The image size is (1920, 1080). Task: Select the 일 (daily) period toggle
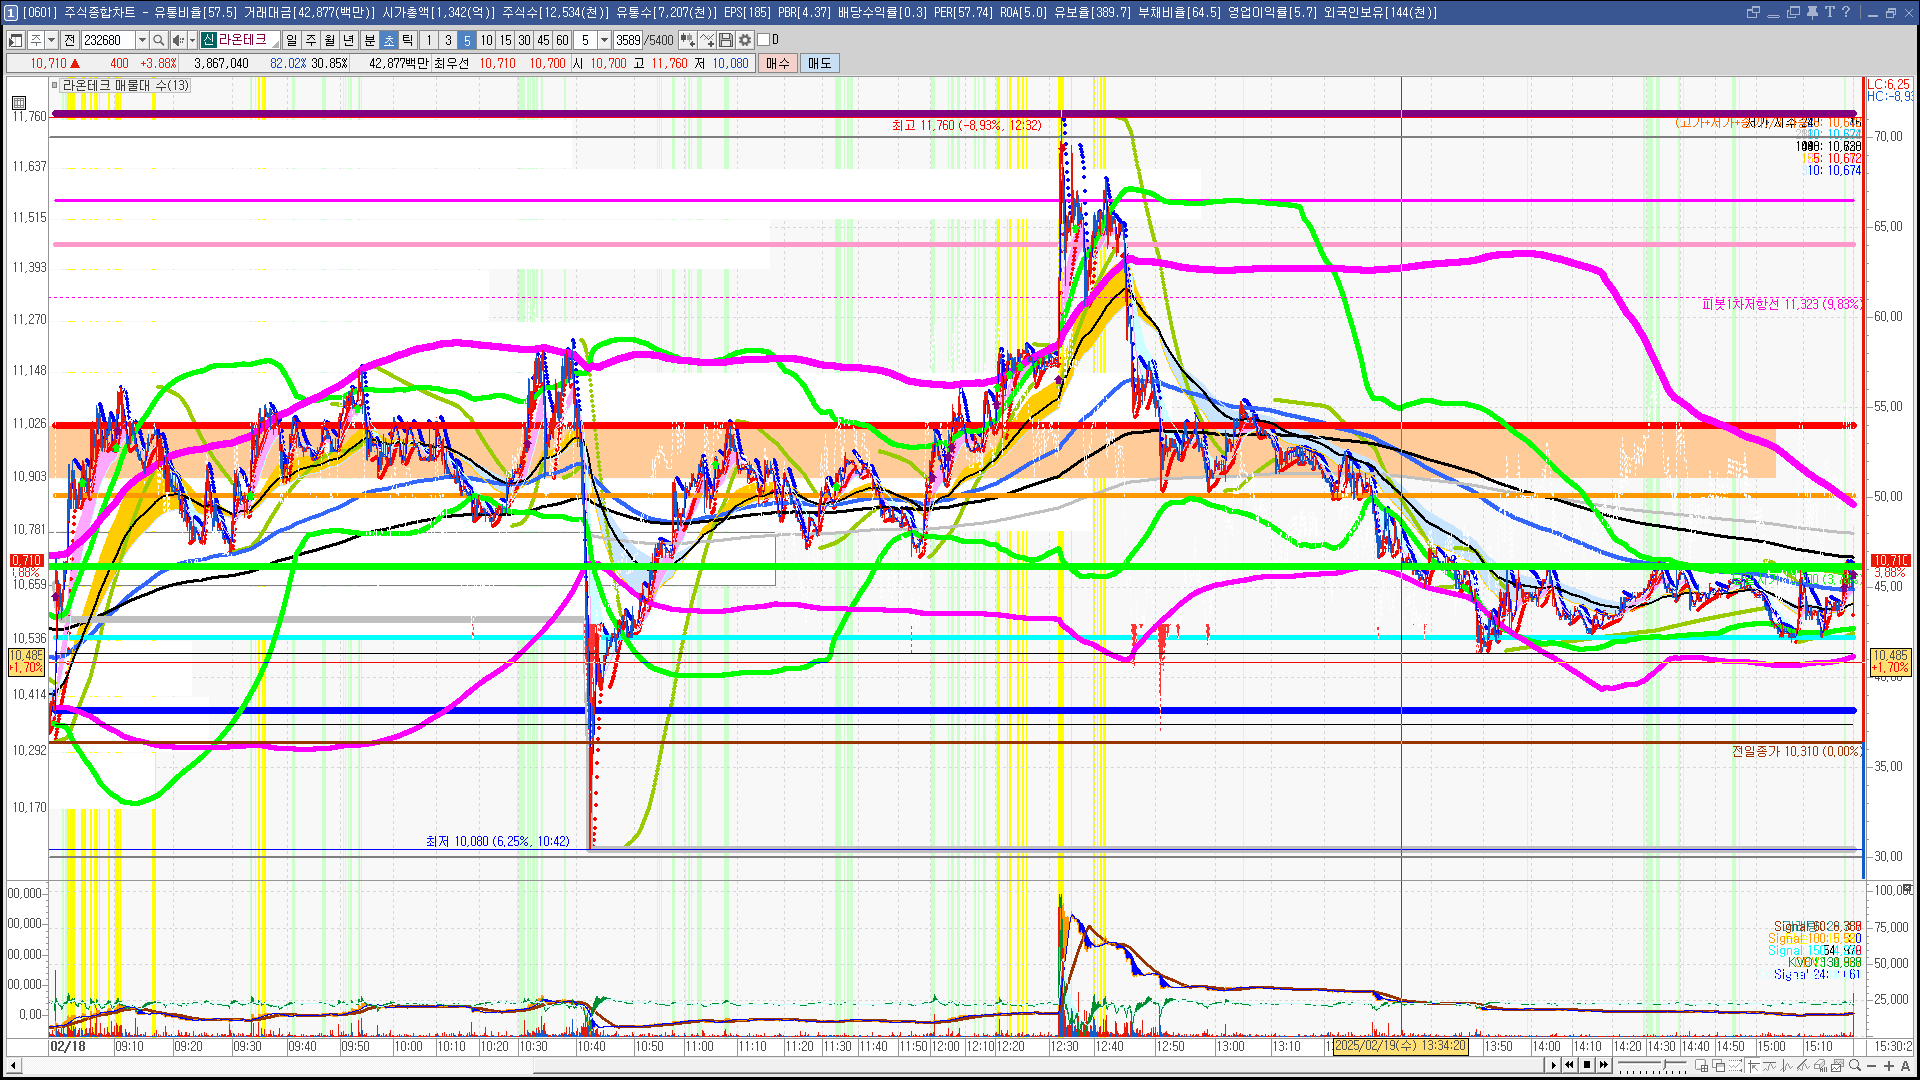click(x=291, y=40)
